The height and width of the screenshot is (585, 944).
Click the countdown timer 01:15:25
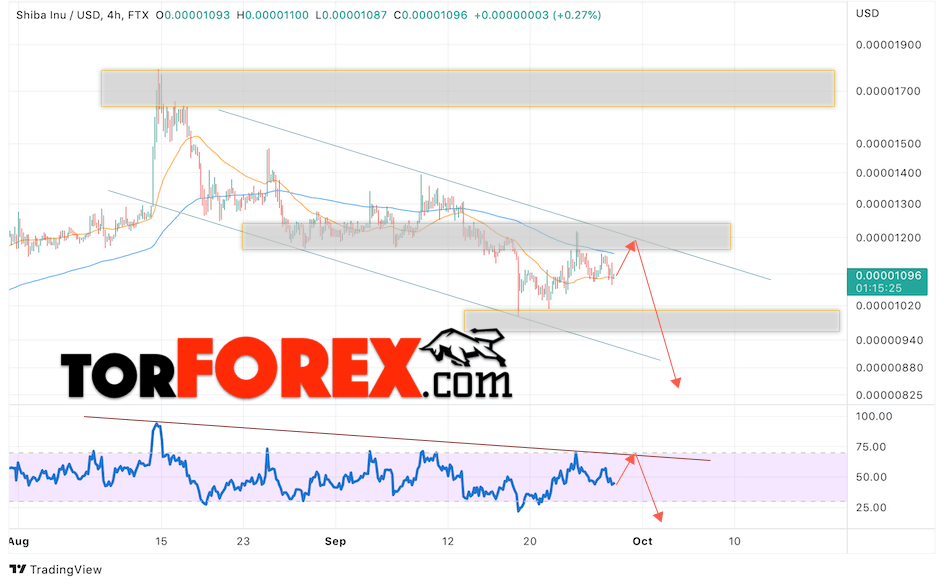point(879,288)
